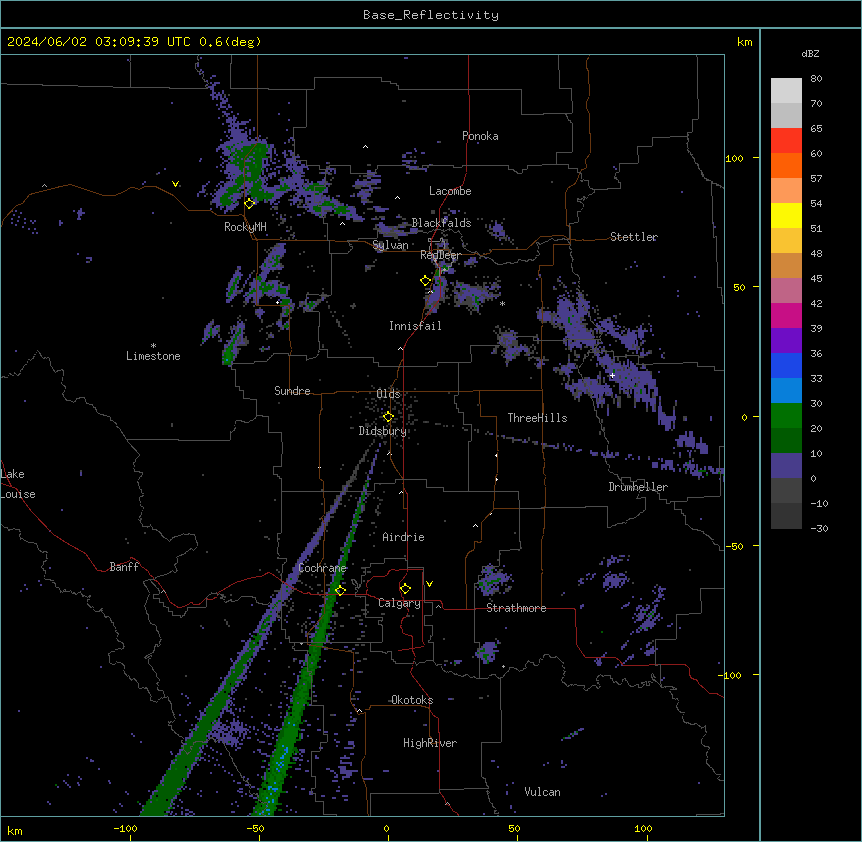Screen dimensions: 862x842
Task: Select the Blackfalds label
Action: coord(441,223)
